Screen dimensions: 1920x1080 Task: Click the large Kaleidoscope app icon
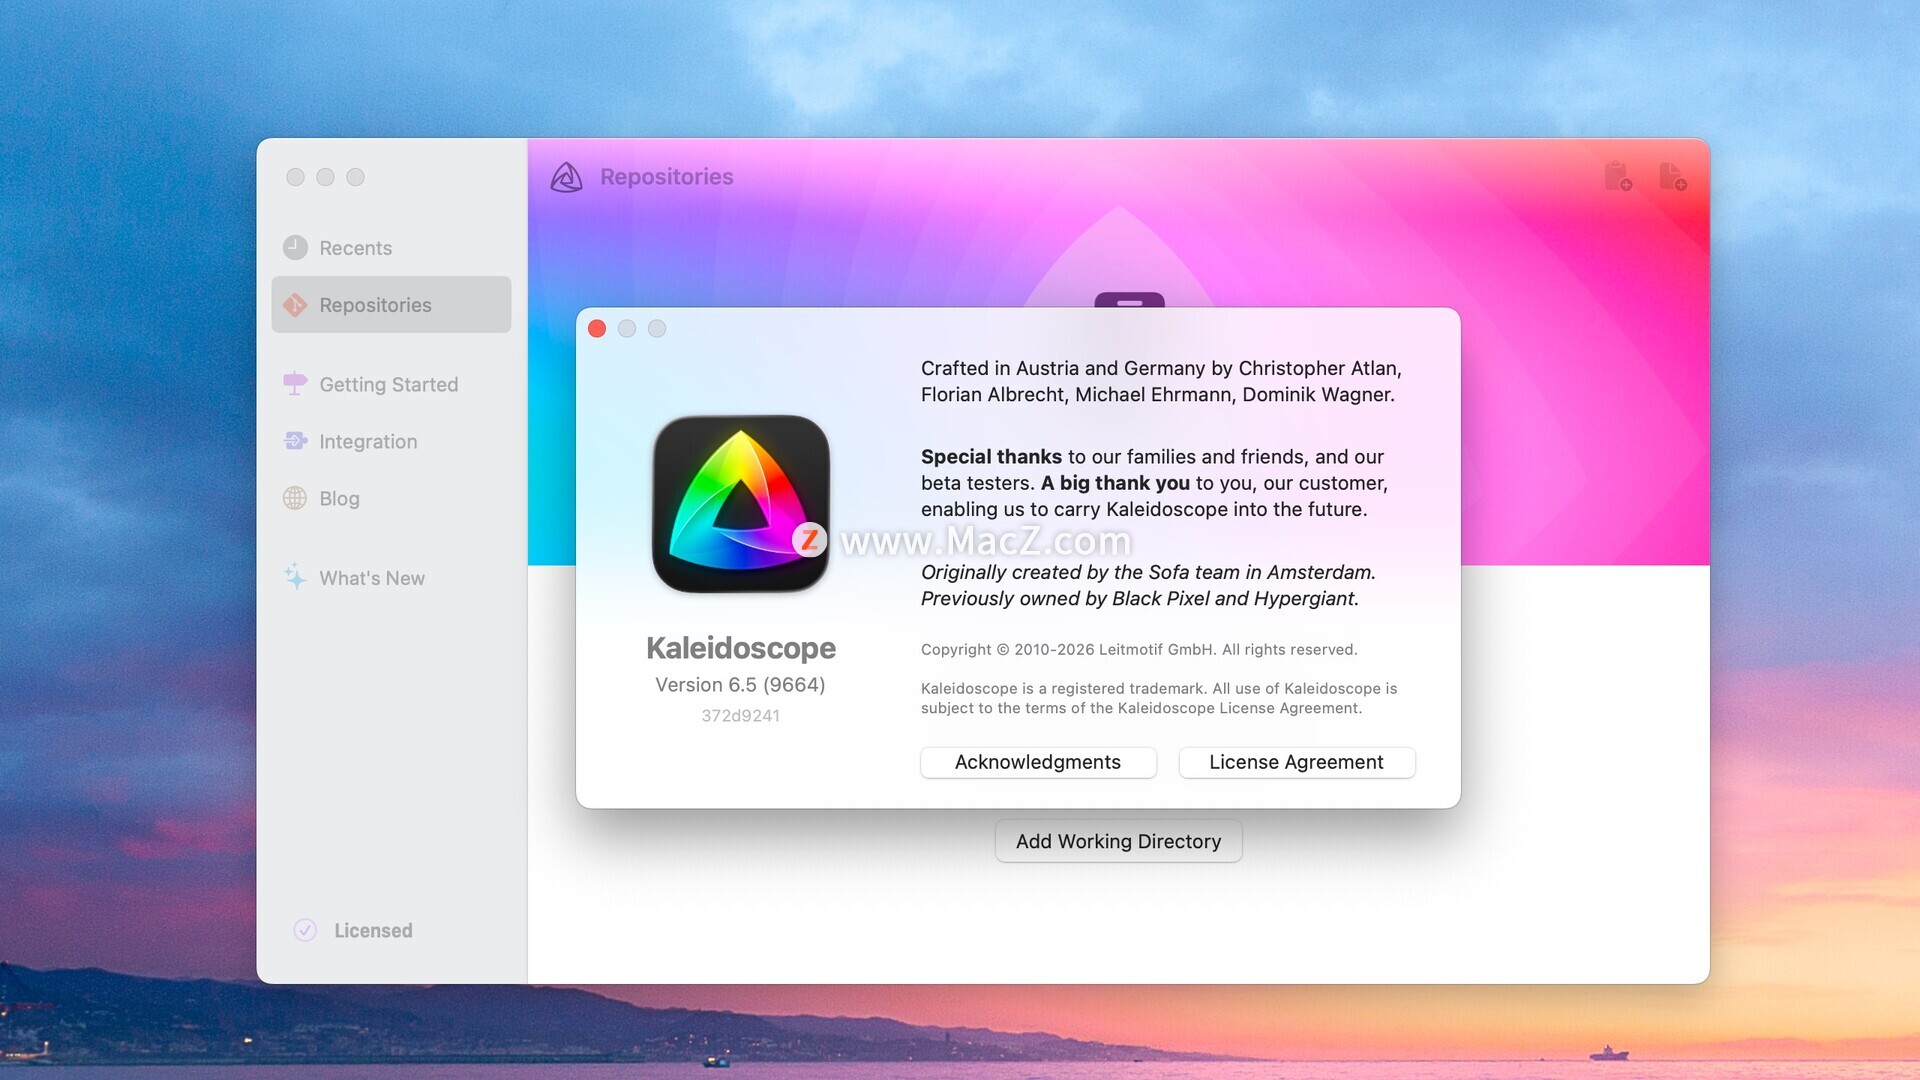pos(741,504)
